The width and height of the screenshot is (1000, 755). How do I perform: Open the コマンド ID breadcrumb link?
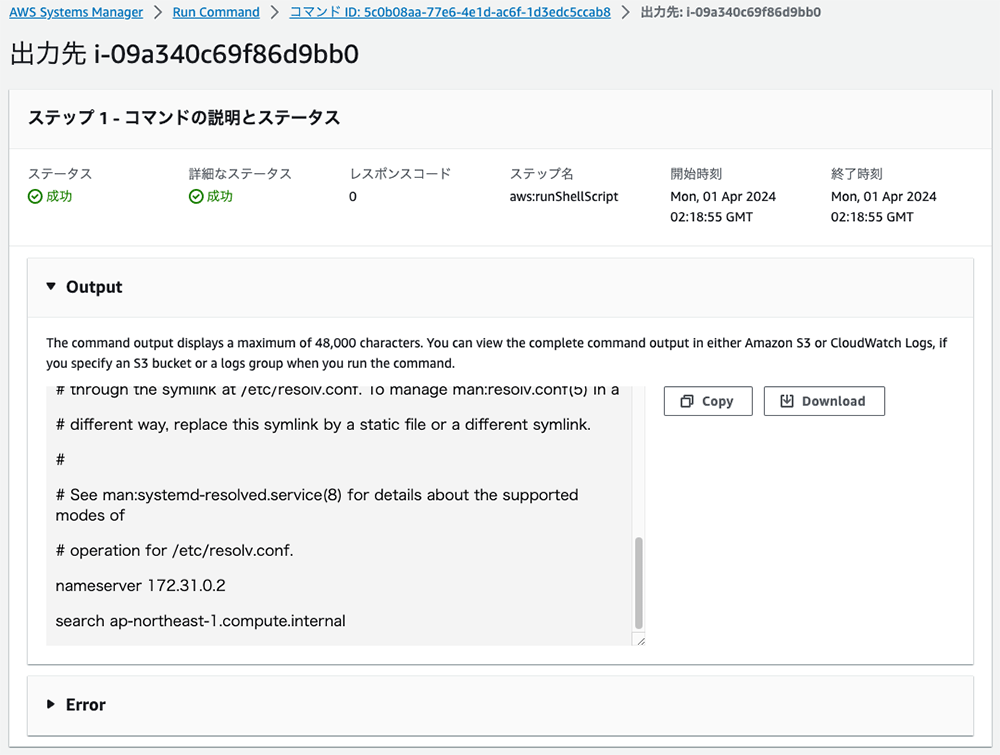coord(450,12)
